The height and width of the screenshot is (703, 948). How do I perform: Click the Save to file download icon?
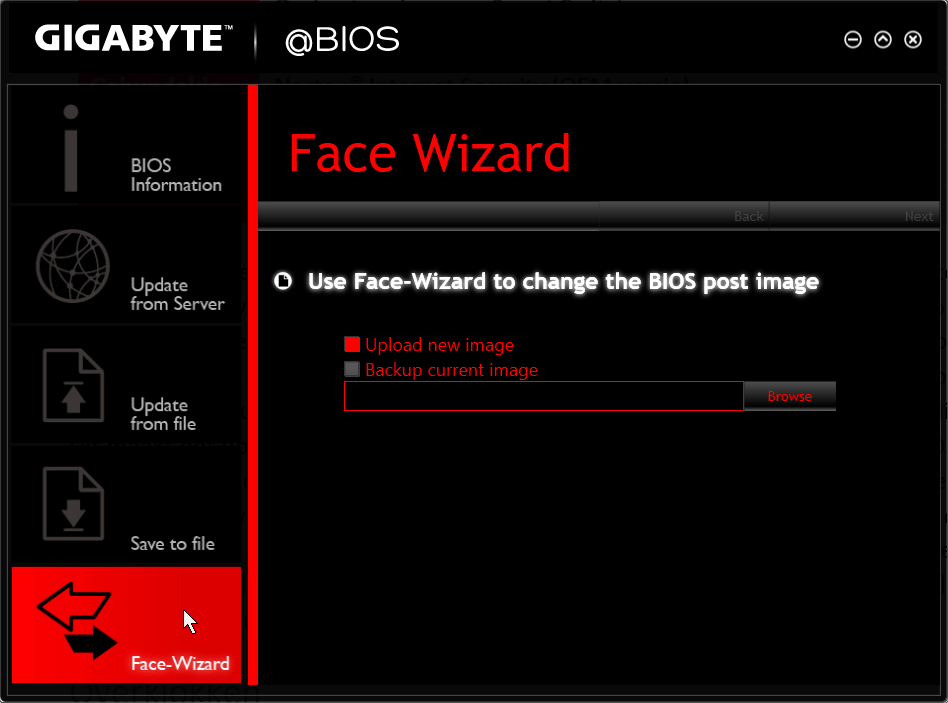pos(73,504)
